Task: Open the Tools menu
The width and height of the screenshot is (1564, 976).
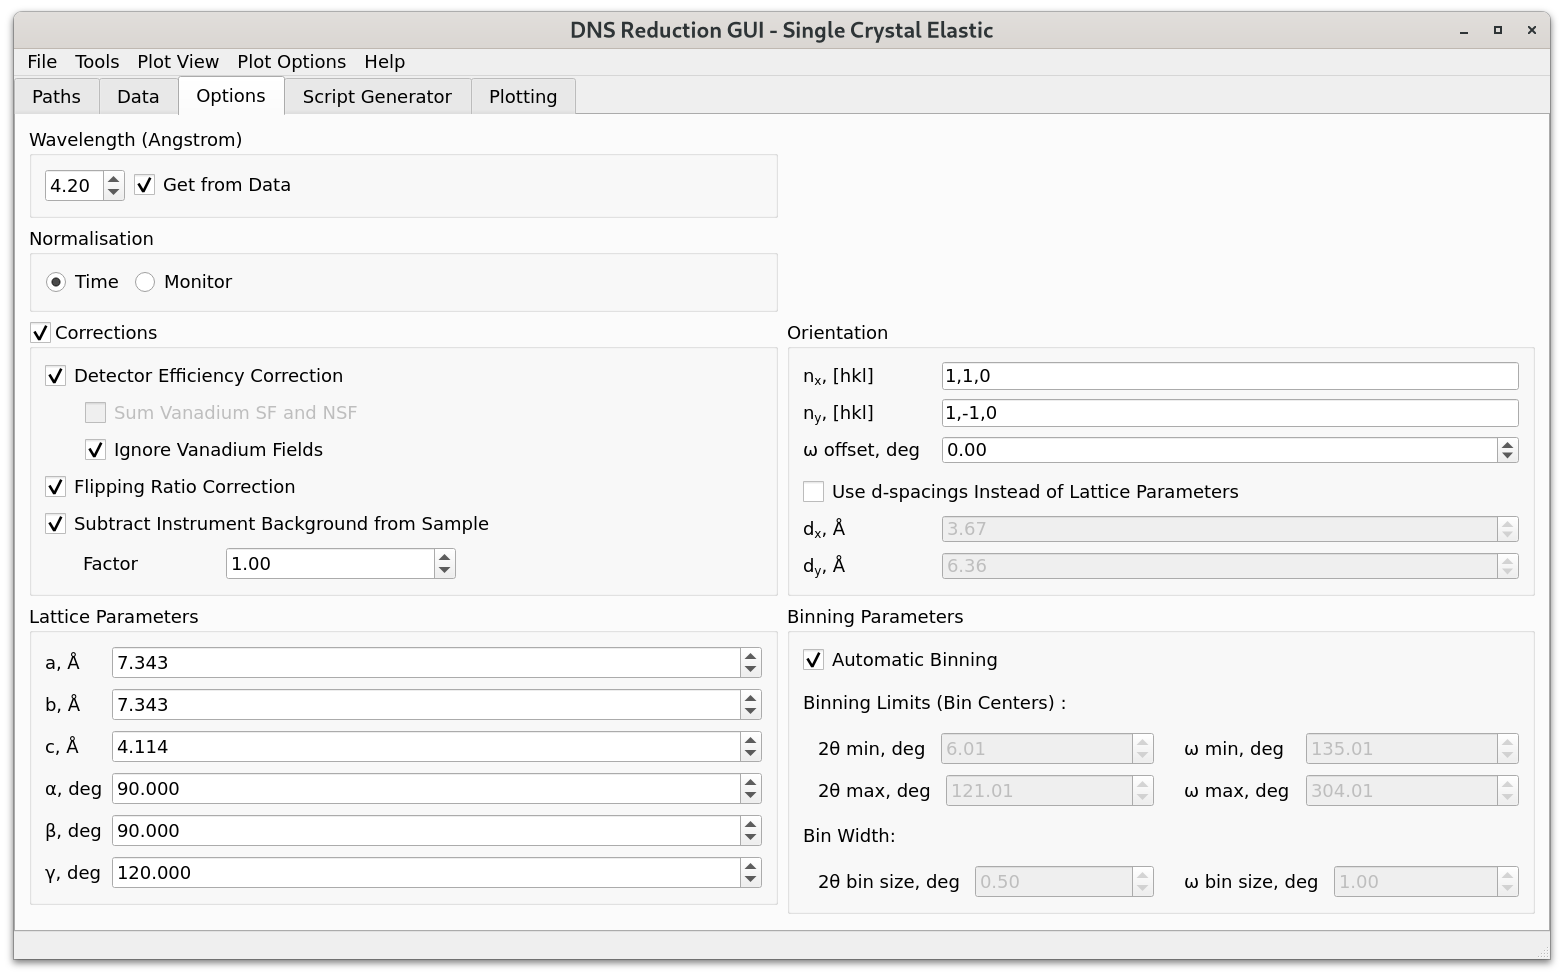Action: click(97, 62)
